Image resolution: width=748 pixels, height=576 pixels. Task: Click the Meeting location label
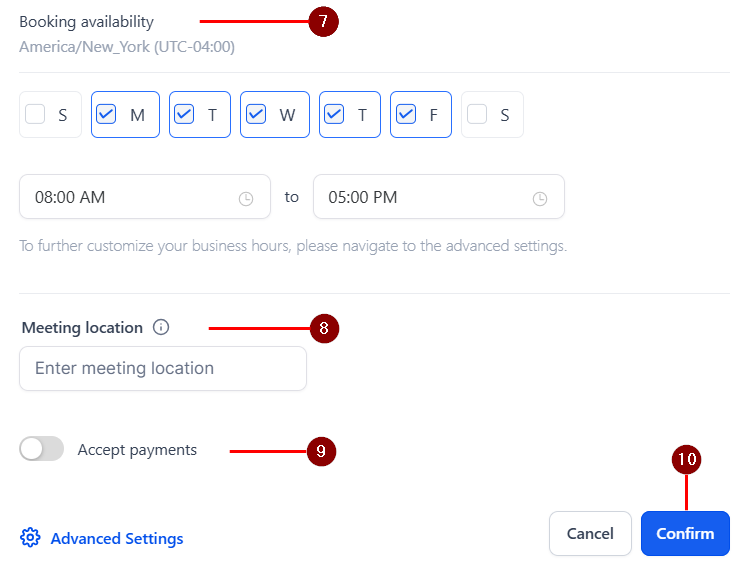click(x=82, y=328)
